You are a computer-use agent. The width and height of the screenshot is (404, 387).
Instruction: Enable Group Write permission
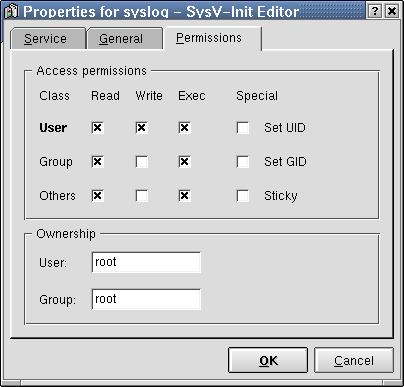pos(142,162)
